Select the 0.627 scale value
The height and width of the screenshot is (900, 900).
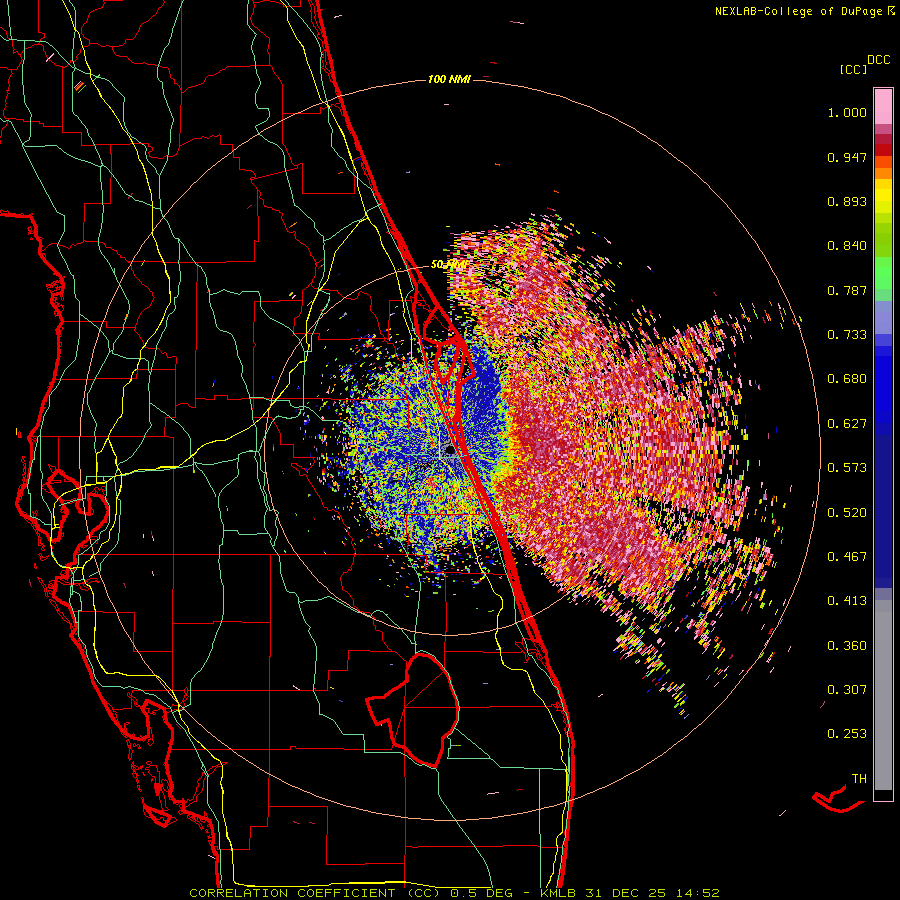click(x=847, y=424)
